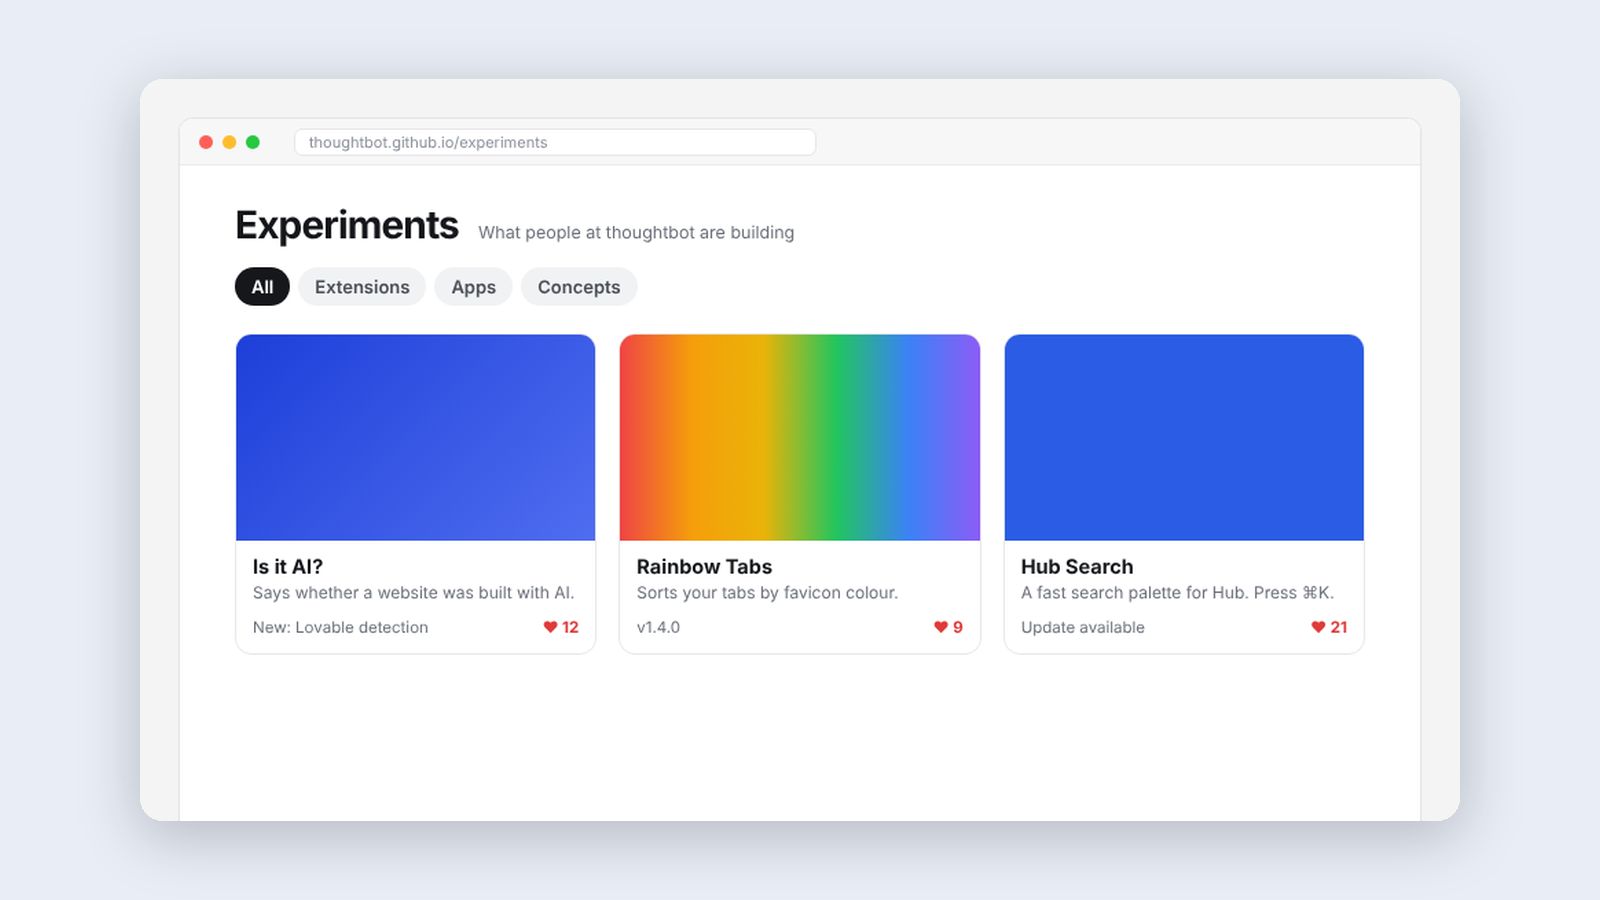The height and width of the screenshot is (900, 1600).
Task: Click the Hub Search title
Action: pyautogui.click(x=1077, y=567)
